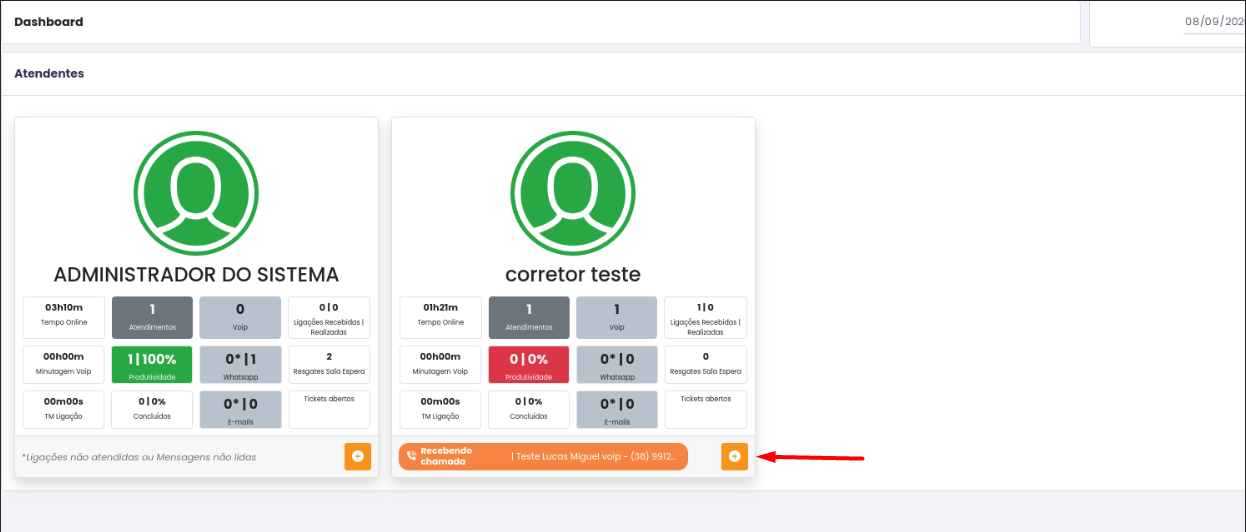Click the Atendentes section heading

click(x=49, y=73)
